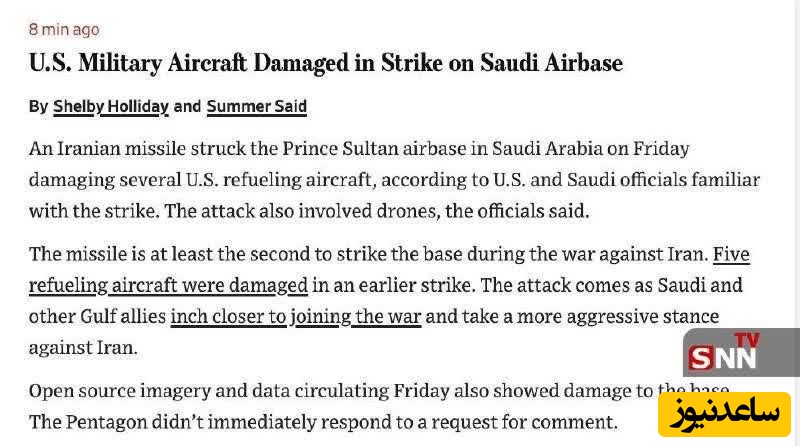Click 'and' between the author names
800x446 pixels.
coord(187,107)
